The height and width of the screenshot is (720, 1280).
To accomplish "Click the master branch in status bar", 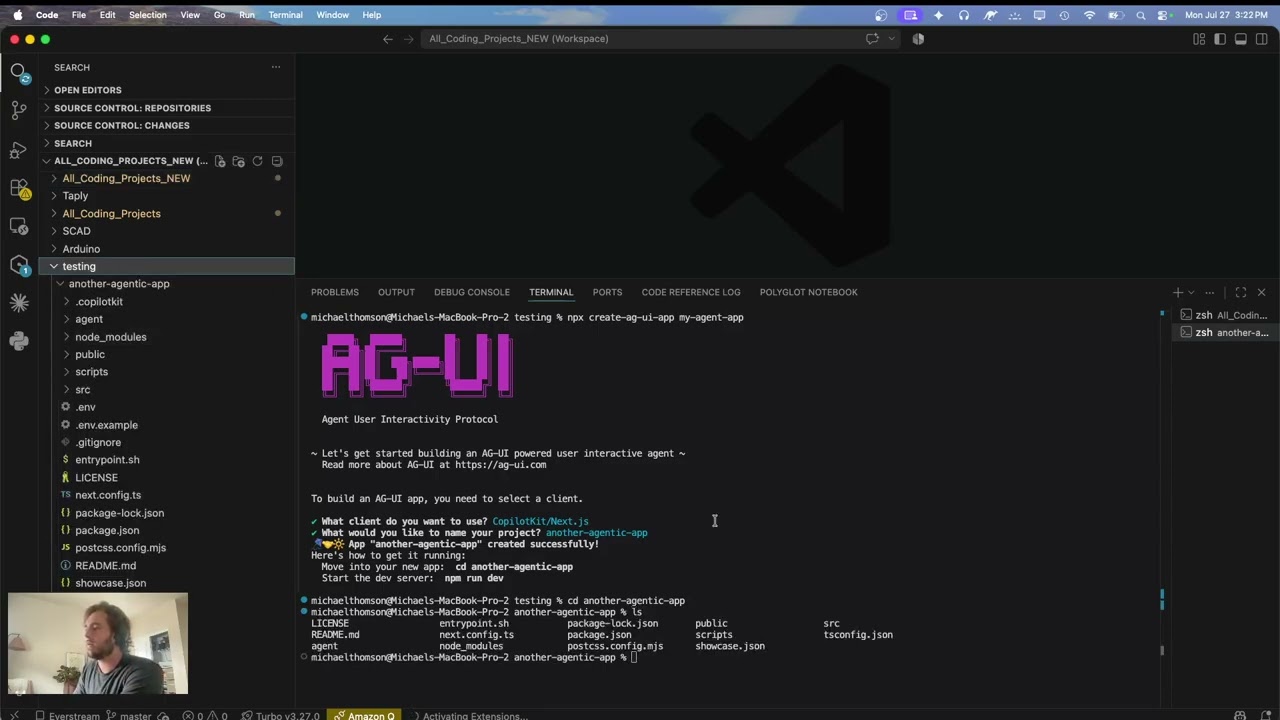I will coord(127,715).
